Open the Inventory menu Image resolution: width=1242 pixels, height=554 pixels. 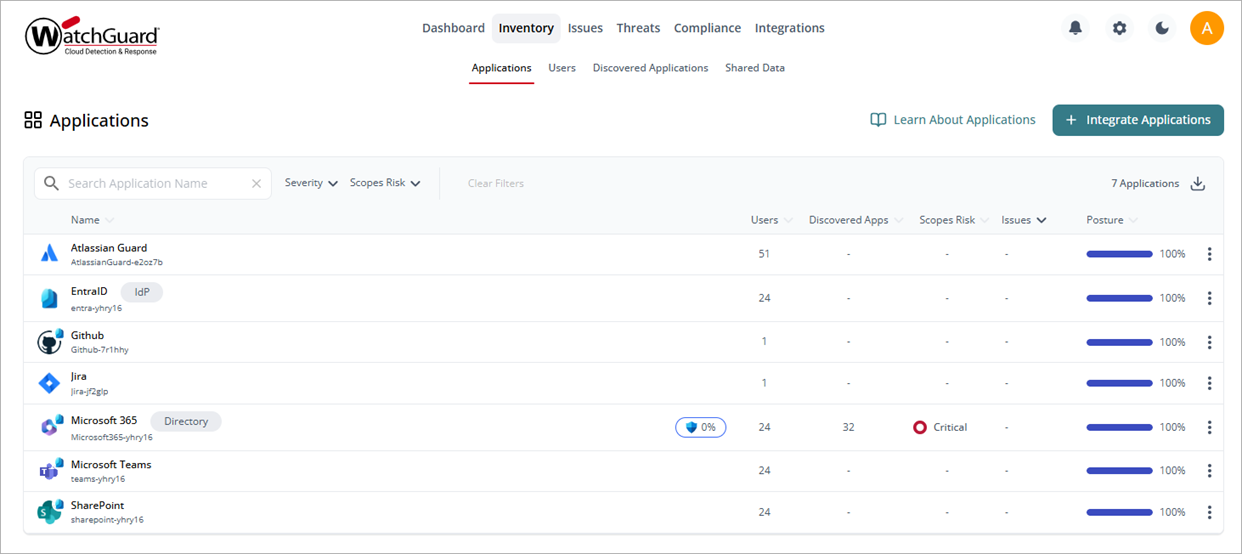pyautogui.click(x=526, y=28)
